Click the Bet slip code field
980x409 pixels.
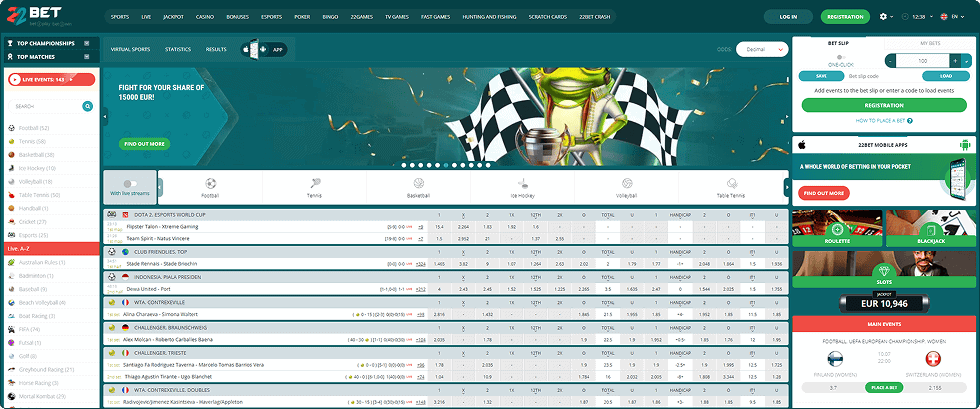[x=883, y=76]
